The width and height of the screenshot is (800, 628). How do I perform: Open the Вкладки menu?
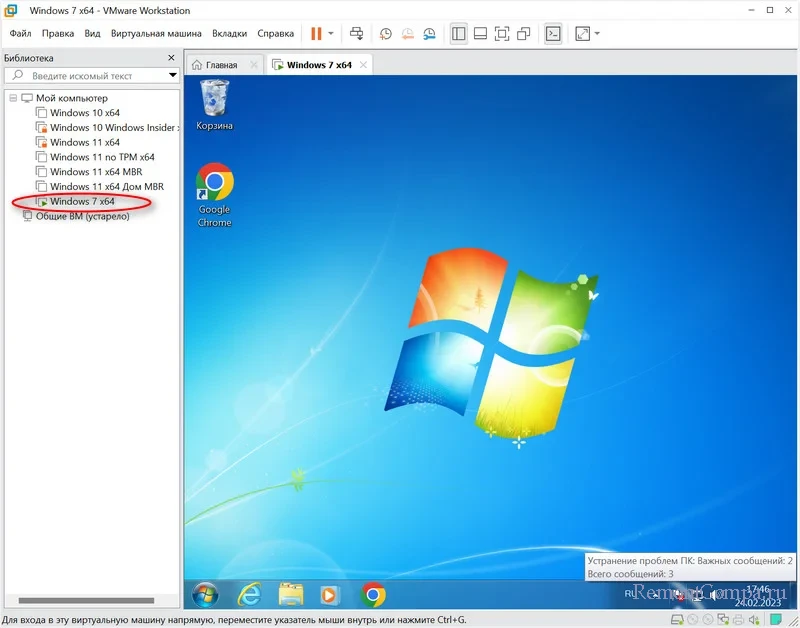(x=230, y=34)
